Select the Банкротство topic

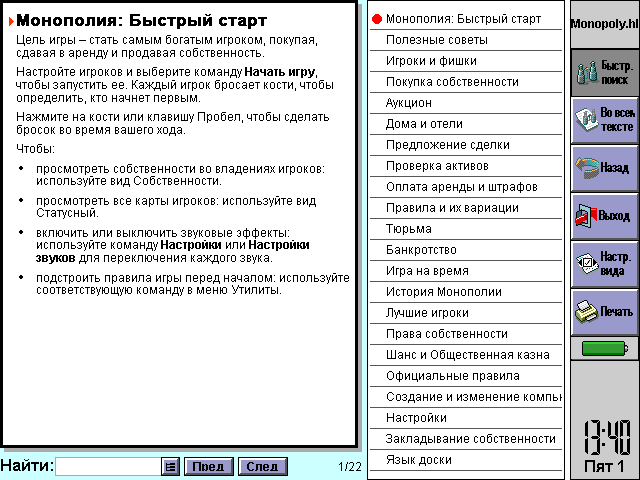pos(421,250)
